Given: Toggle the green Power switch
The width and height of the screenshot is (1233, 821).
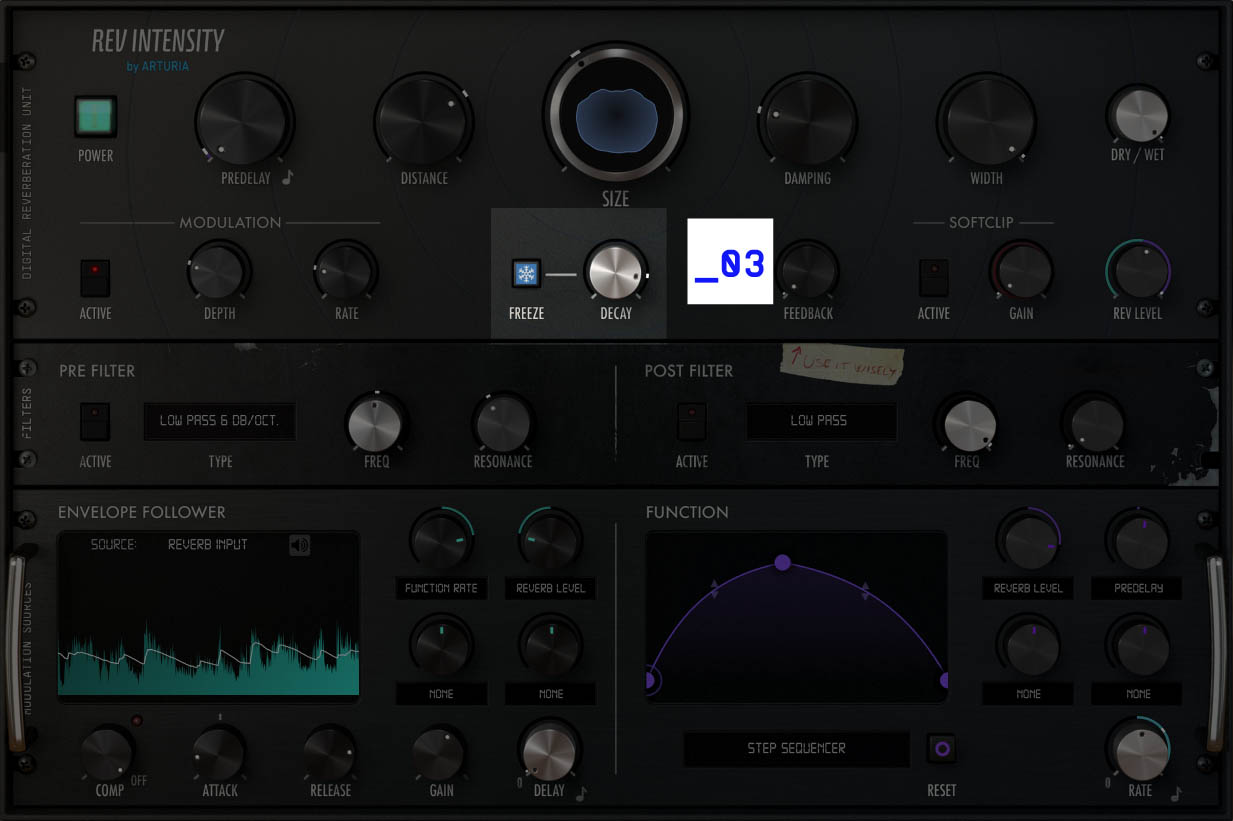Looking at the screenshot, I should [96, 117].
